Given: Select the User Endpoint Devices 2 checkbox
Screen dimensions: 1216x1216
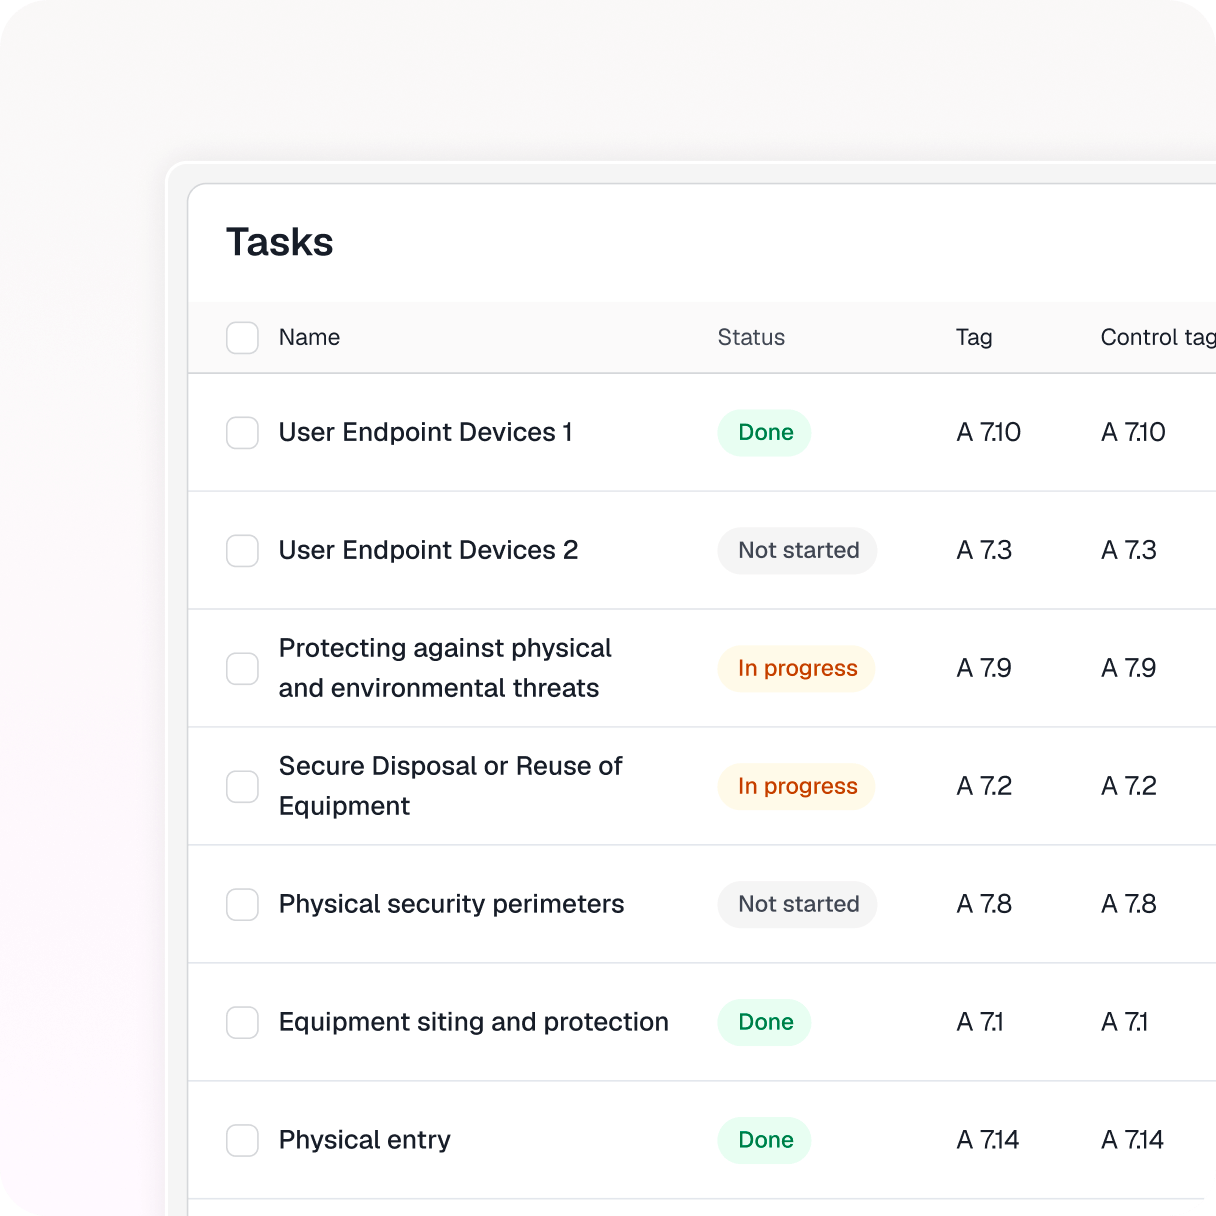Looking at the screenshot, I should tap(242, 551).
